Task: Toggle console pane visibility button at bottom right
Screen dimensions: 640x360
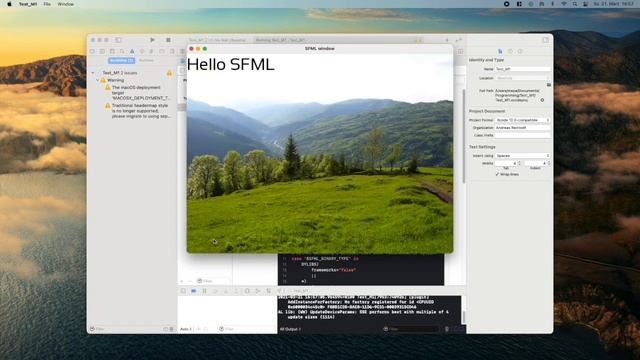Action: coord(460,329)
